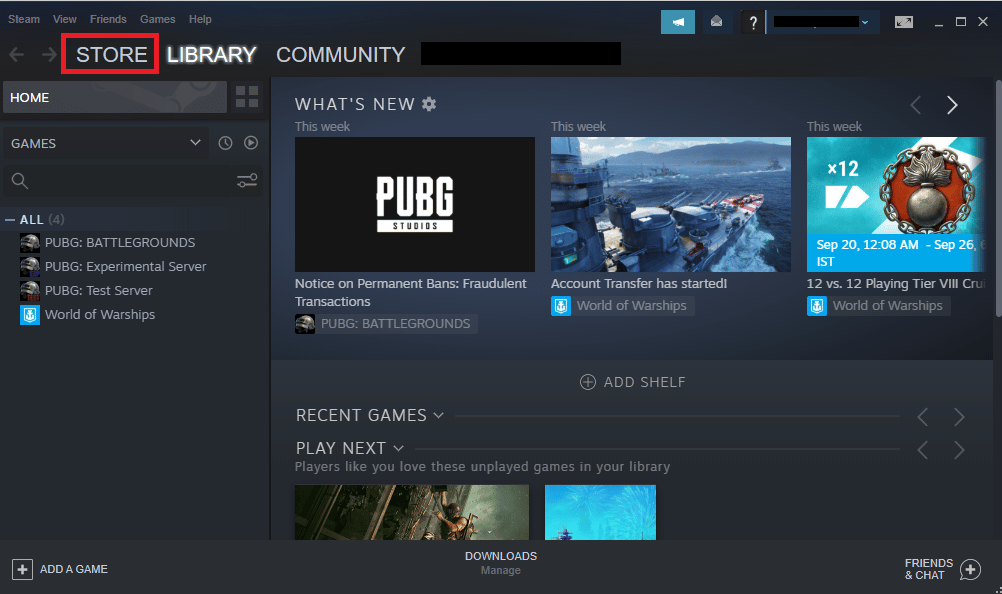
Task: Open blue Play Next game thumbnail
Action: click(x=600, y=512)
